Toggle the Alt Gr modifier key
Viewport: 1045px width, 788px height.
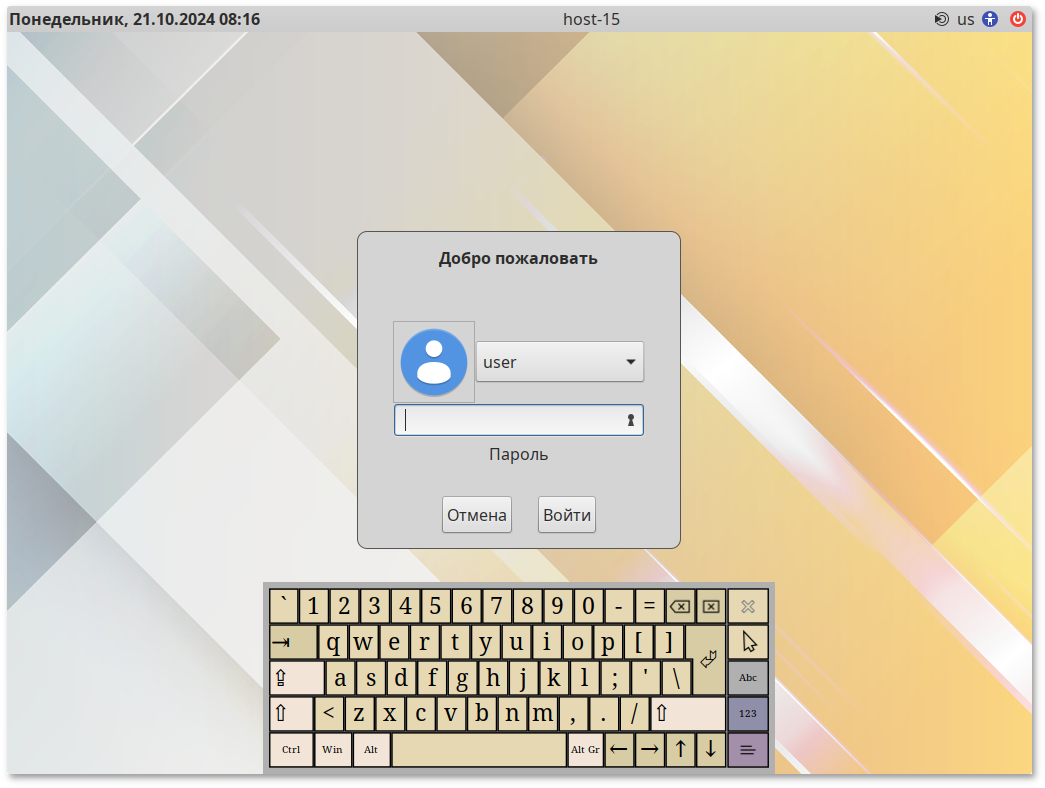[x=585, y=750]
